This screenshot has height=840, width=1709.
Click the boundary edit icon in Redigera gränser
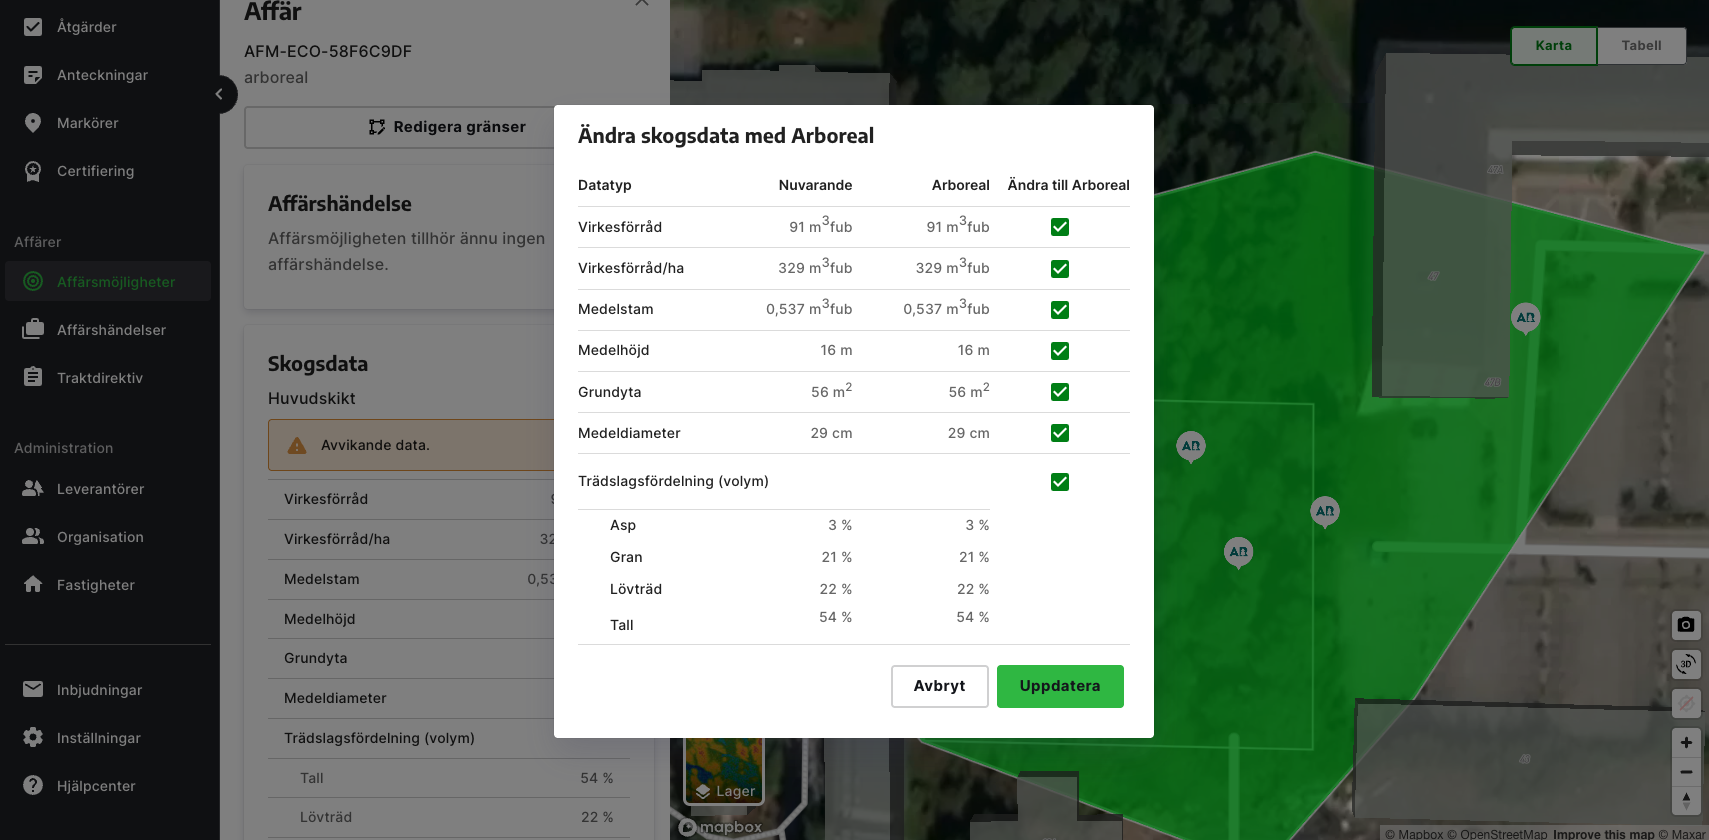pos(377,127)
